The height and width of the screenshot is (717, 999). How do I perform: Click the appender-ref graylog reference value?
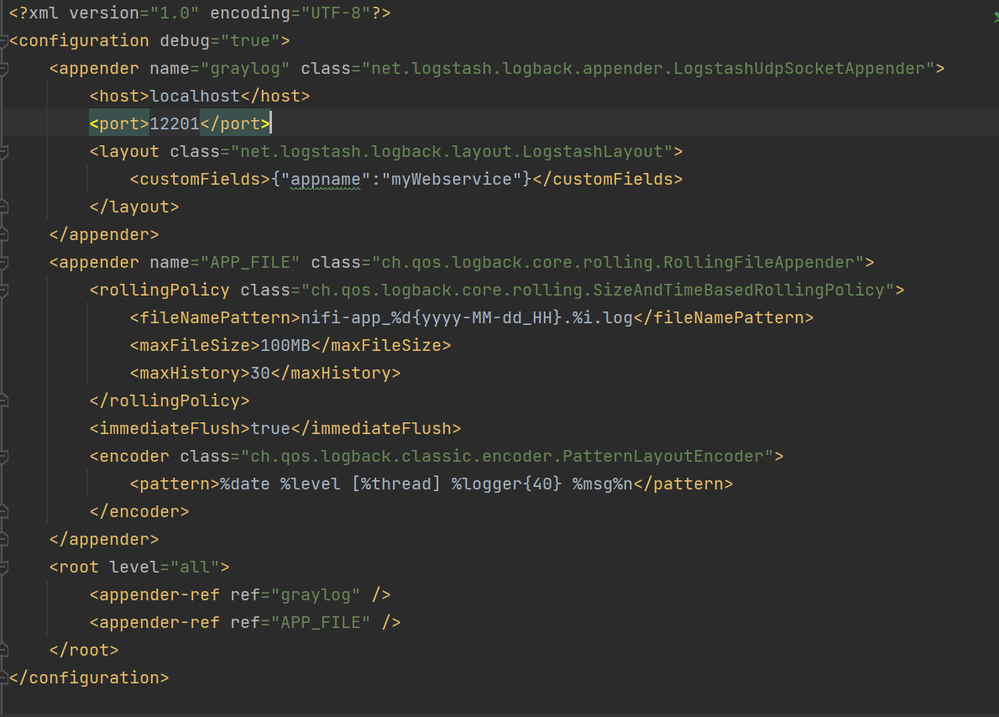pyautogui.click(x=315, y=595)
